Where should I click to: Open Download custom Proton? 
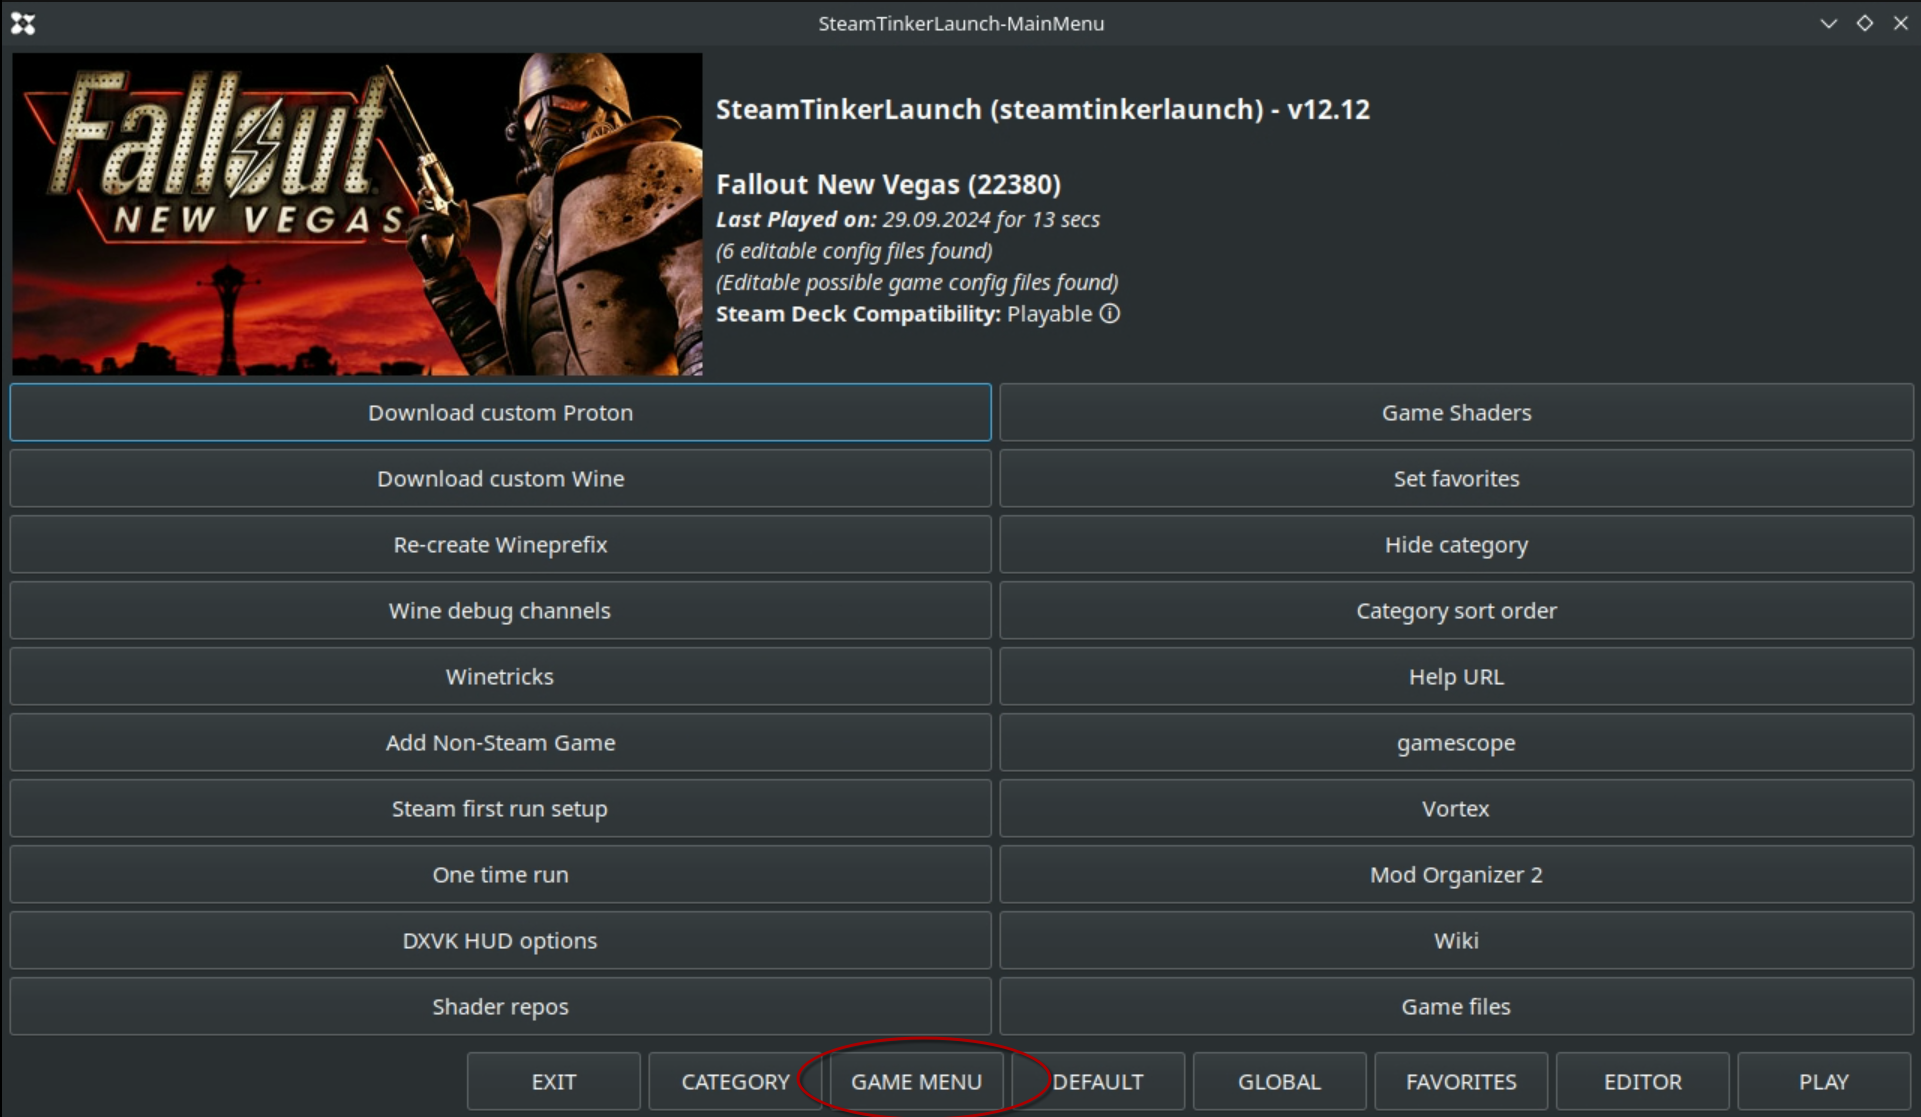pyautogui.click(x=500, y=413)
